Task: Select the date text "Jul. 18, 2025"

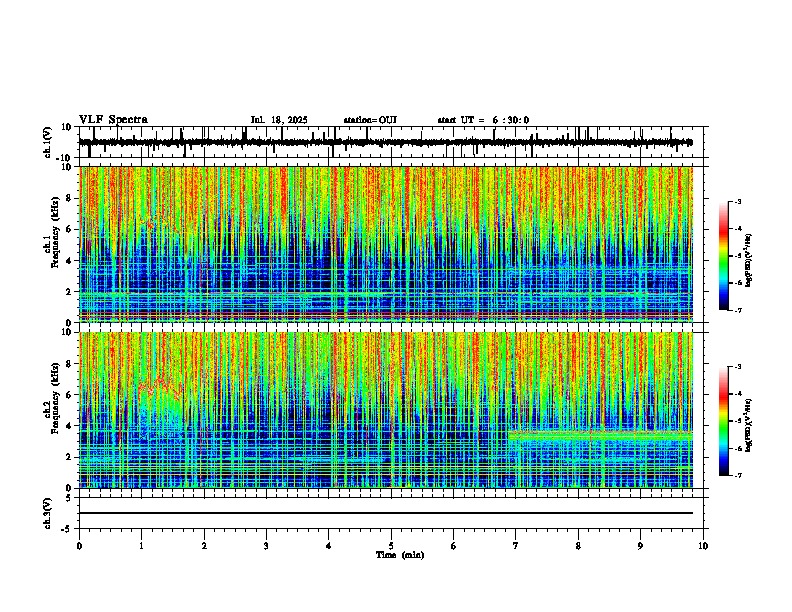Action: [279, 120]
